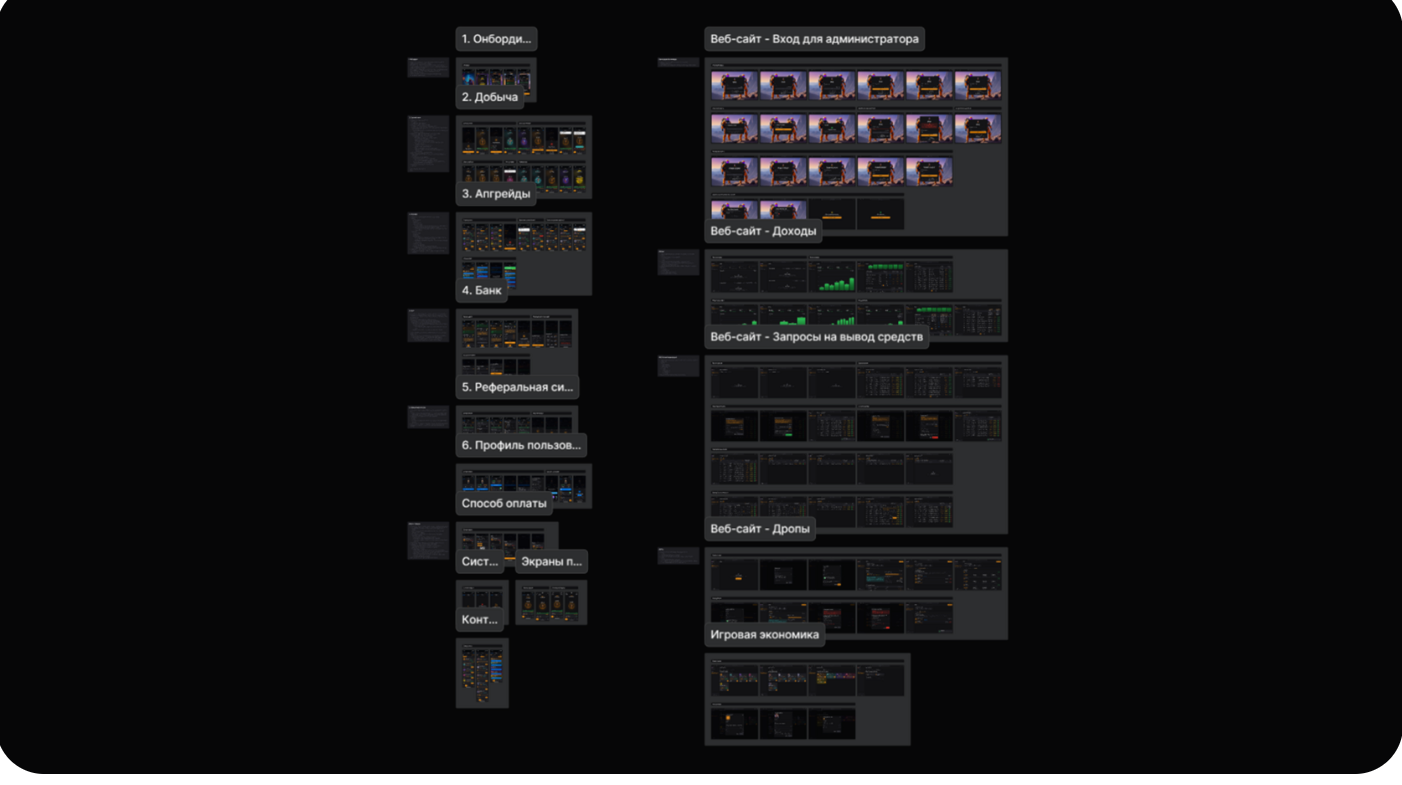Click the "Веб-сайт - Доходы" label
The height and width of the screenshot is (785, 1402).
pos(763,231)
